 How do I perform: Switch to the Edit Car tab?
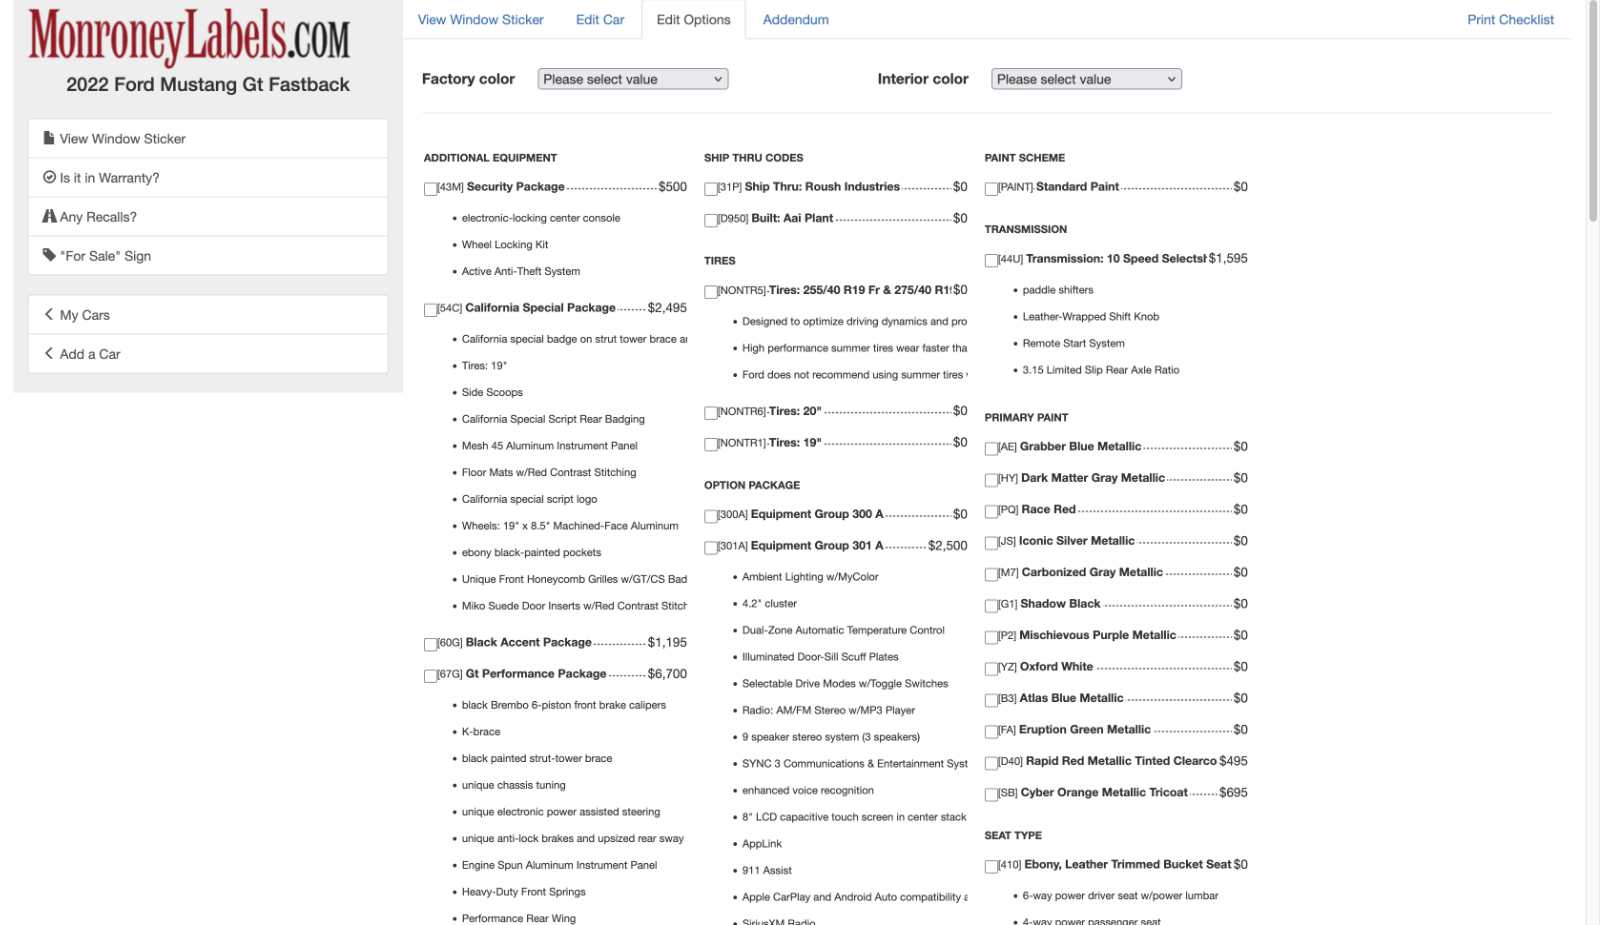coord(600,19)
